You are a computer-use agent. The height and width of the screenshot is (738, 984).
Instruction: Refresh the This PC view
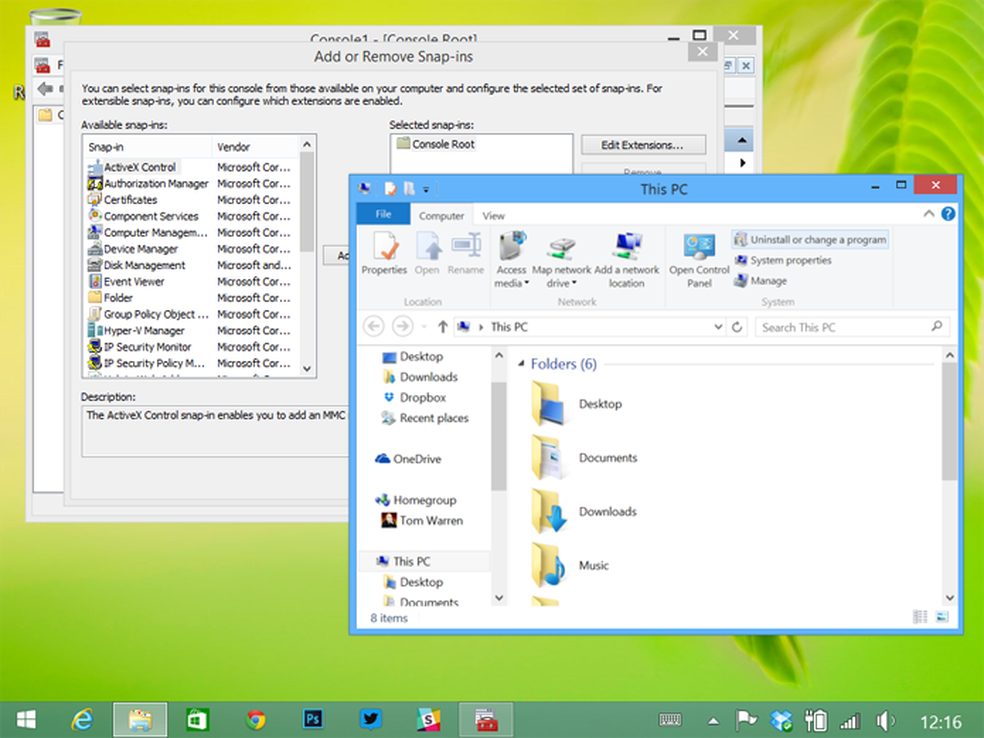tap(736, 326)
